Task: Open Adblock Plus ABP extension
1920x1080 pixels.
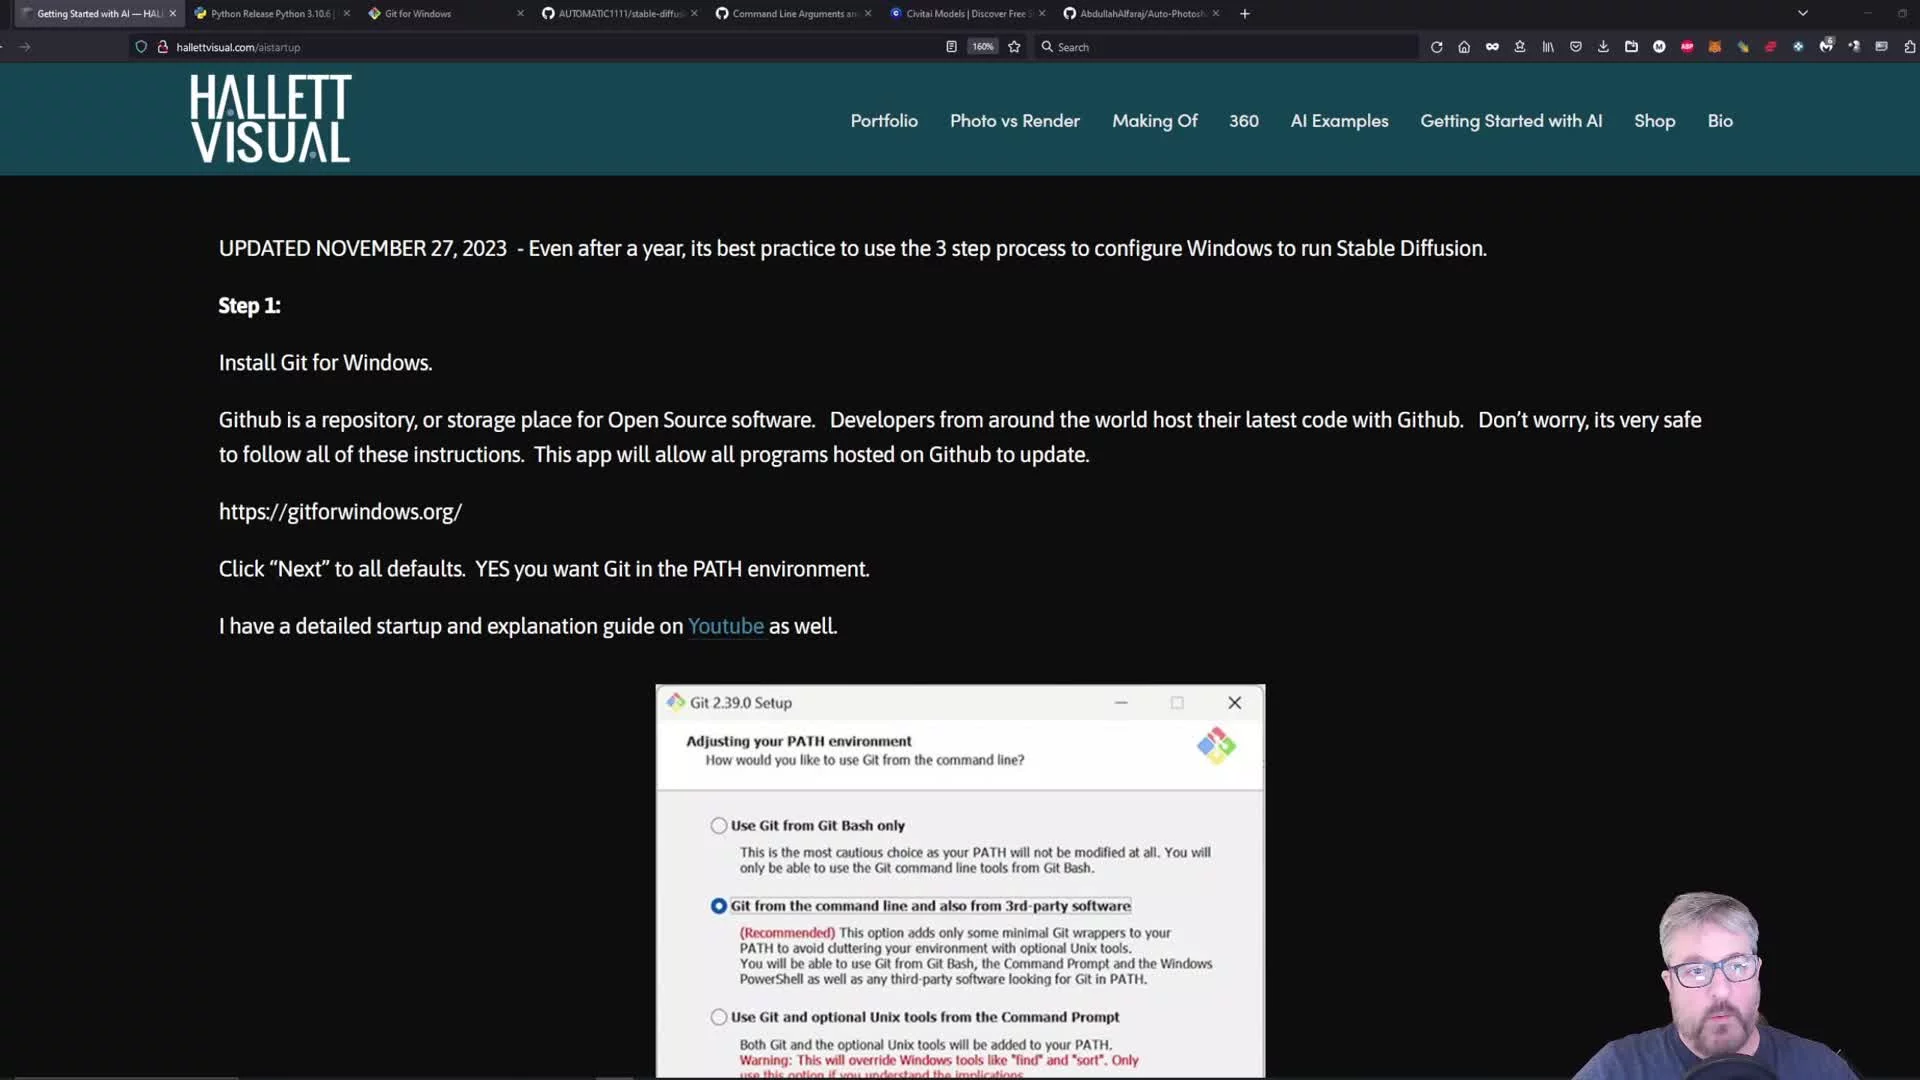Action: click(1687, 47)
